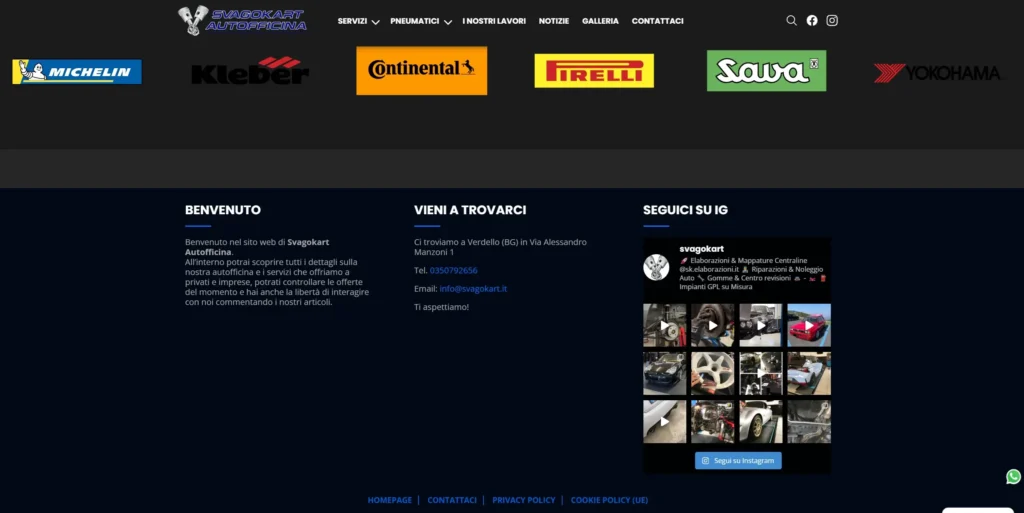Play the brake disc video thumbnail
The image size is (1024, 513).
pyautogui.click(x=665, y=325)
